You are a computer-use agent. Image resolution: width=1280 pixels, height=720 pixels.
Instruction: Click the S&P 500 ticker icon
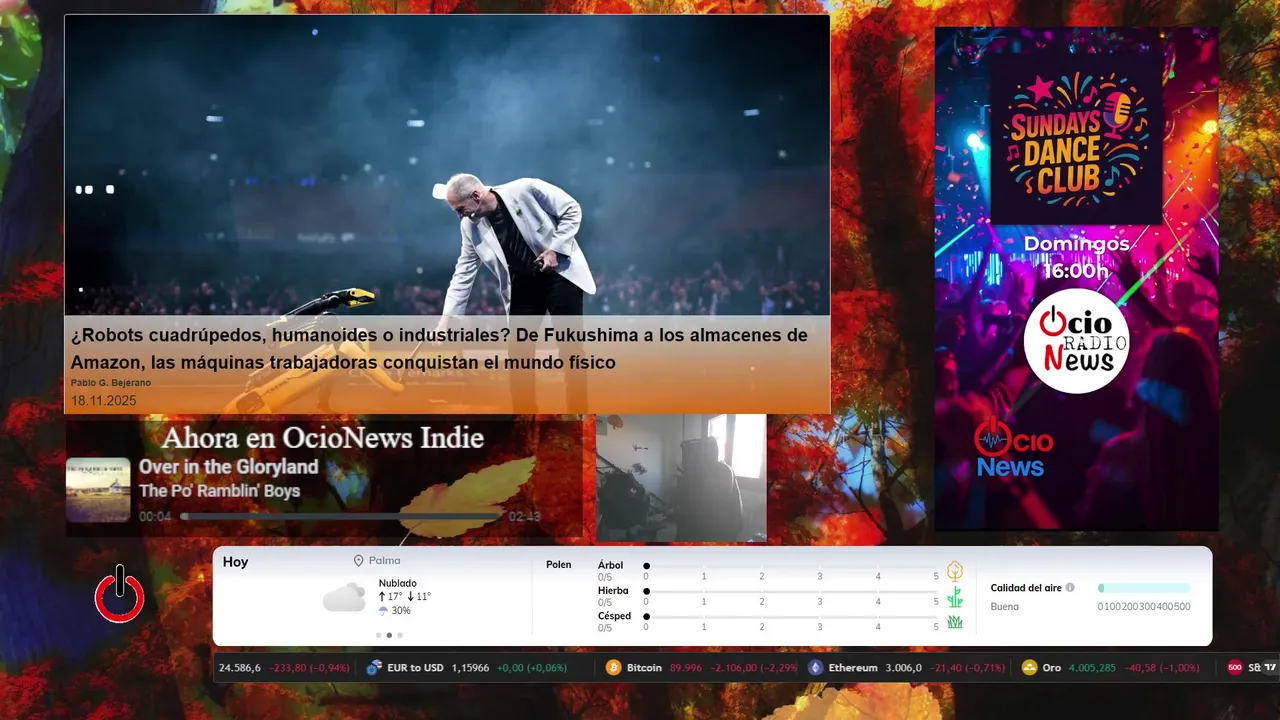point(1235,667)
